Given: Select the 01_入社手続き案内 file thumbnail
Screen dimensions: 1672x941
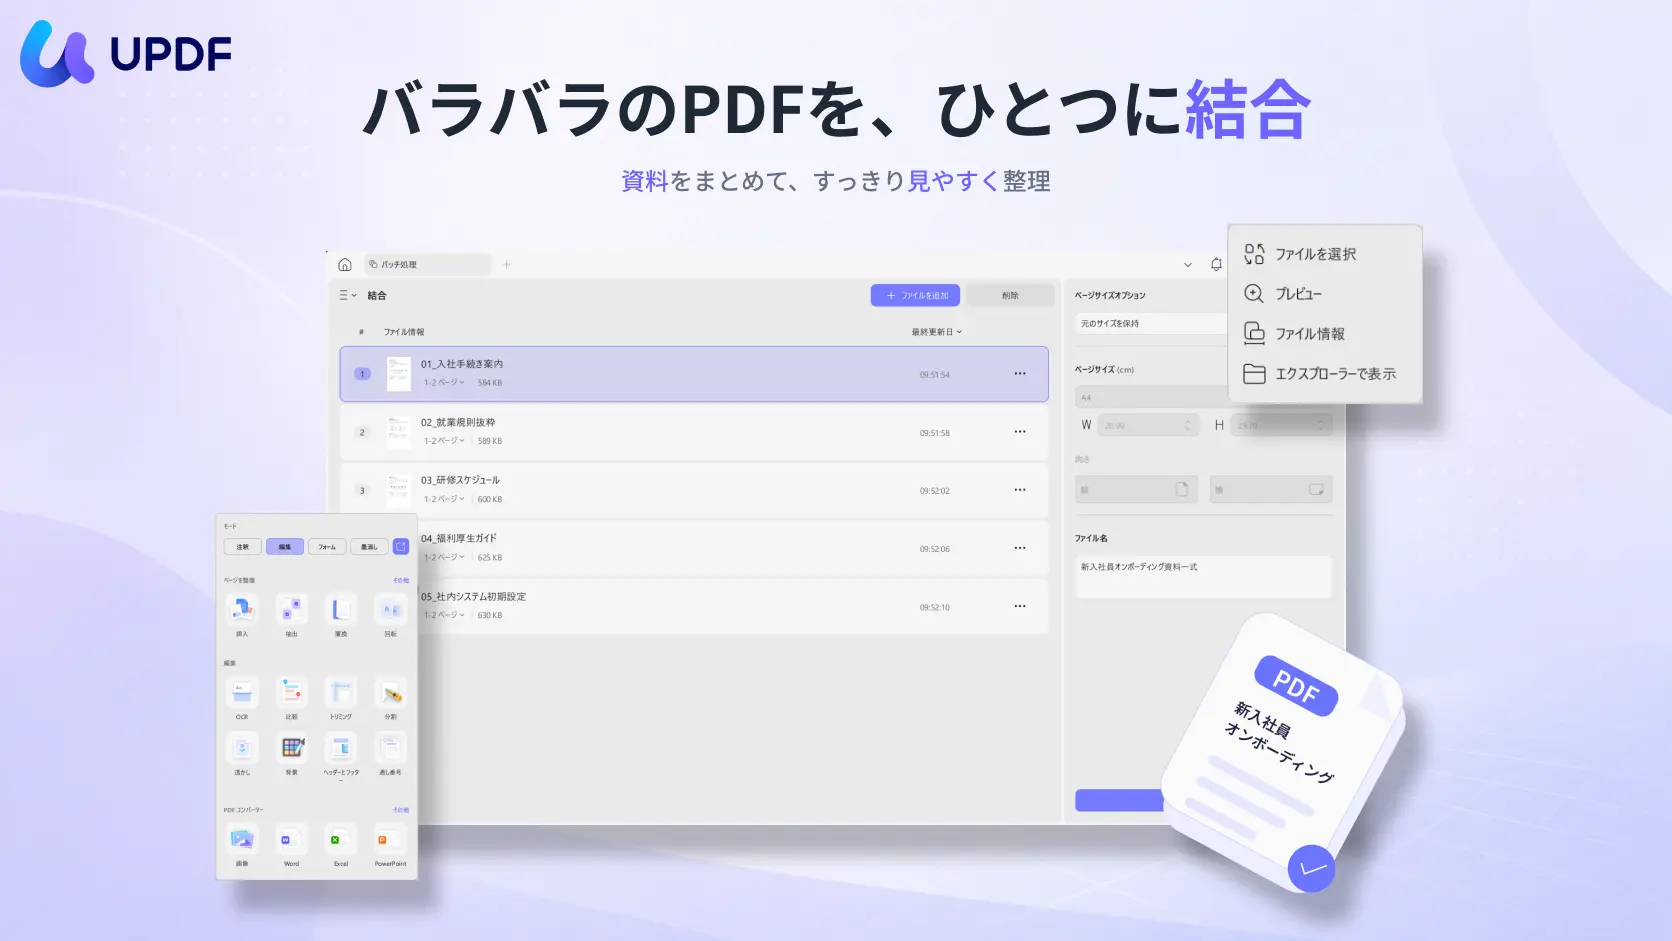Looking at the screenshot, I should [399, 374].
